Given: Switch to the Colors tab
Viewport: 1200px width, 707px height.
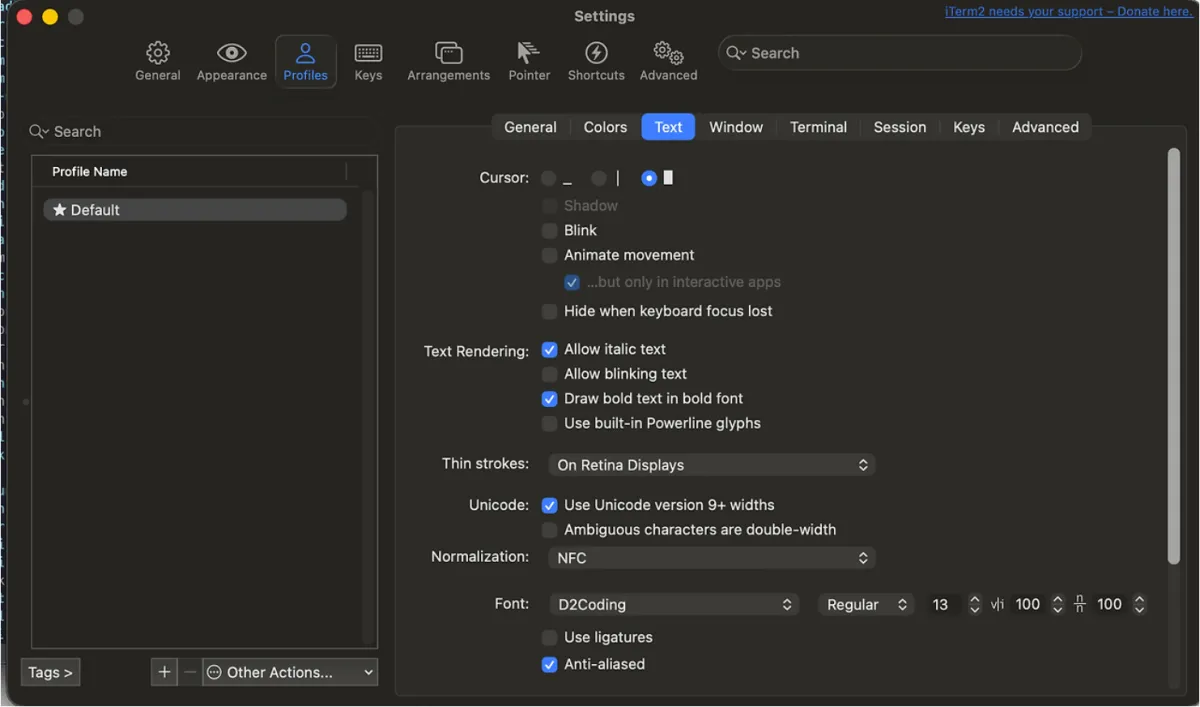Looking at the screenshot, I should (x=604, y=127).
